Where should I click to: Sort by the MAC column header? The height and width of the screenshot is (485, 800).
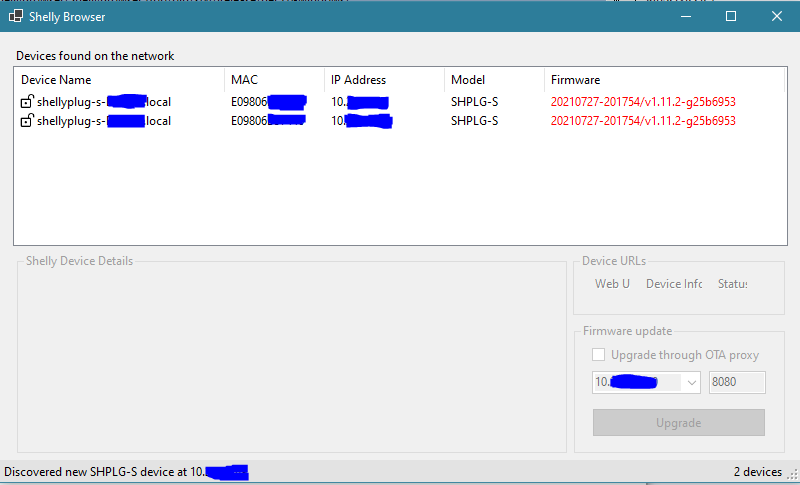(274, 80)
